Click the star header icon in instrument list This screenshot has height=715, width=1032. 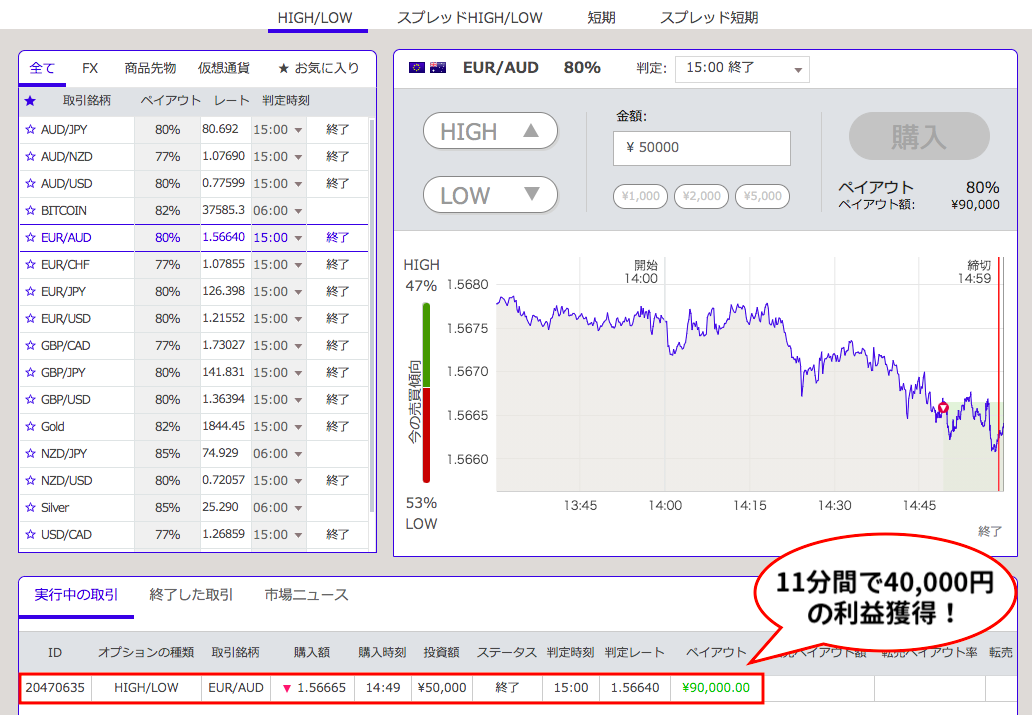(30, 101)
